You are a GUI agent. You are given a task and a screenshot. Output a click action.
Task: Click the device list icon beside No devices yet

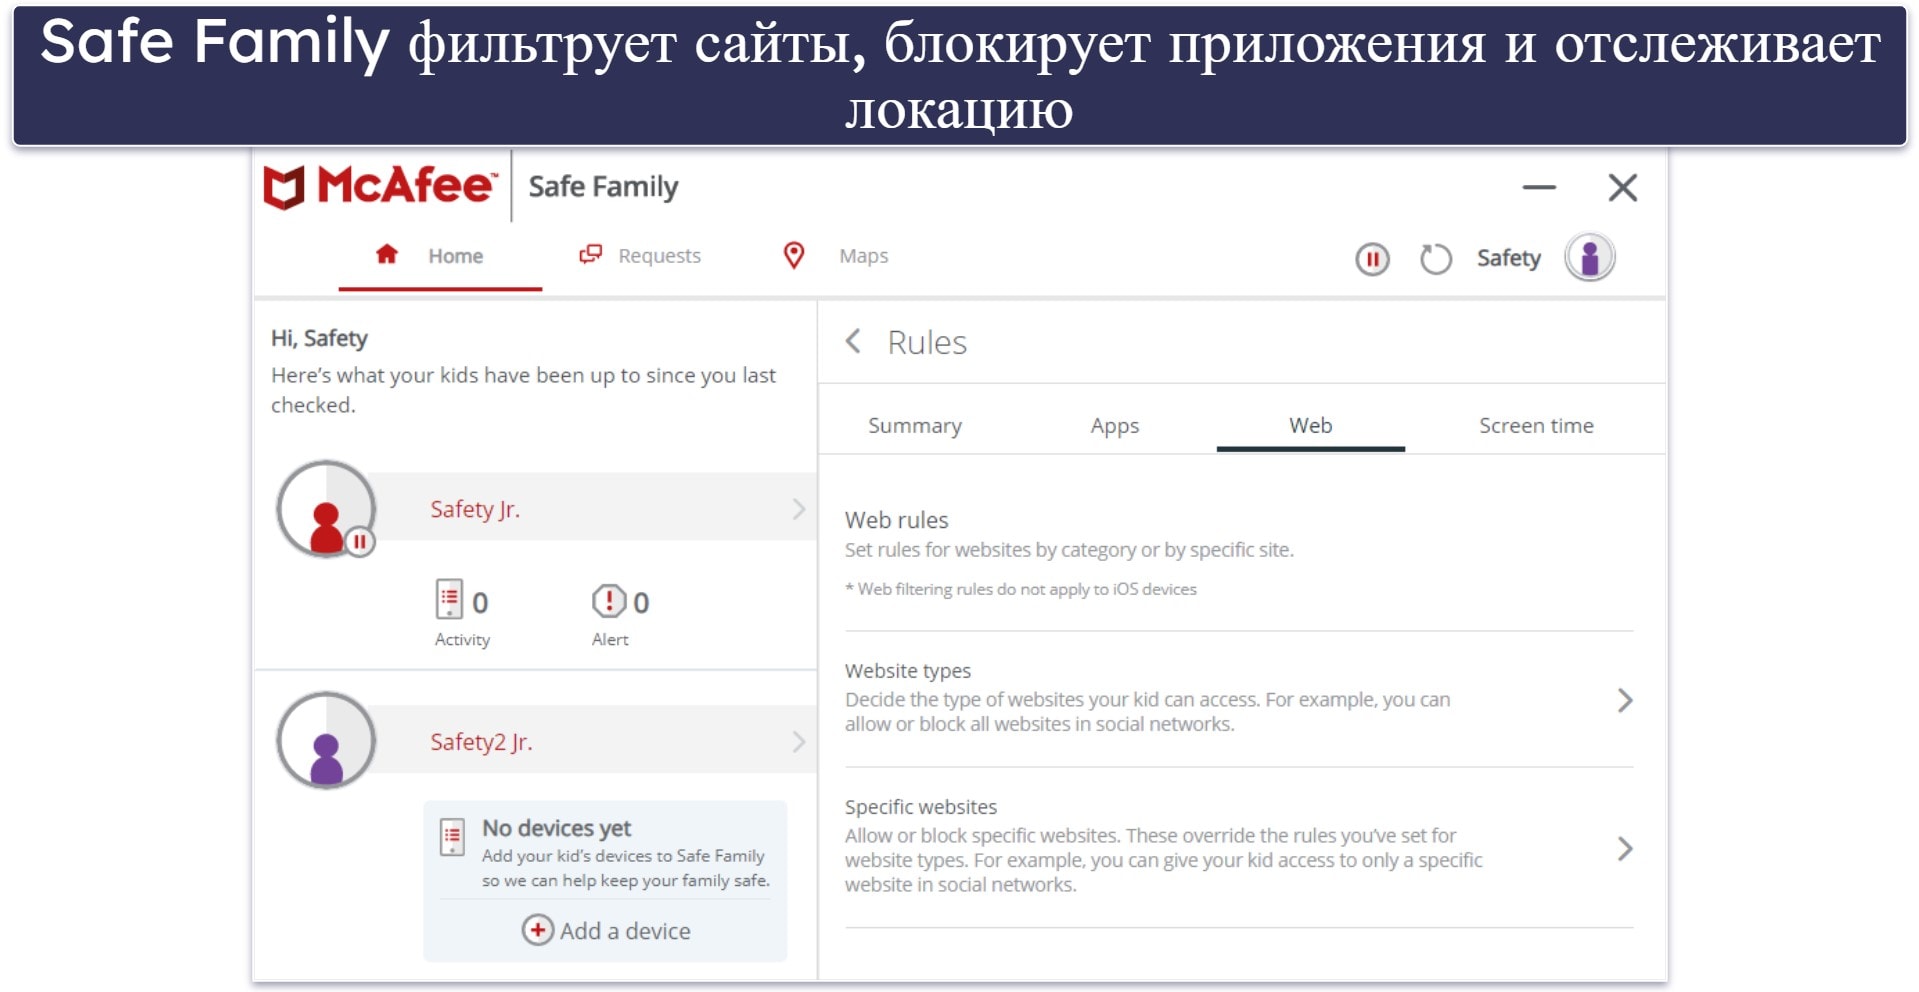tap(453, 837)
